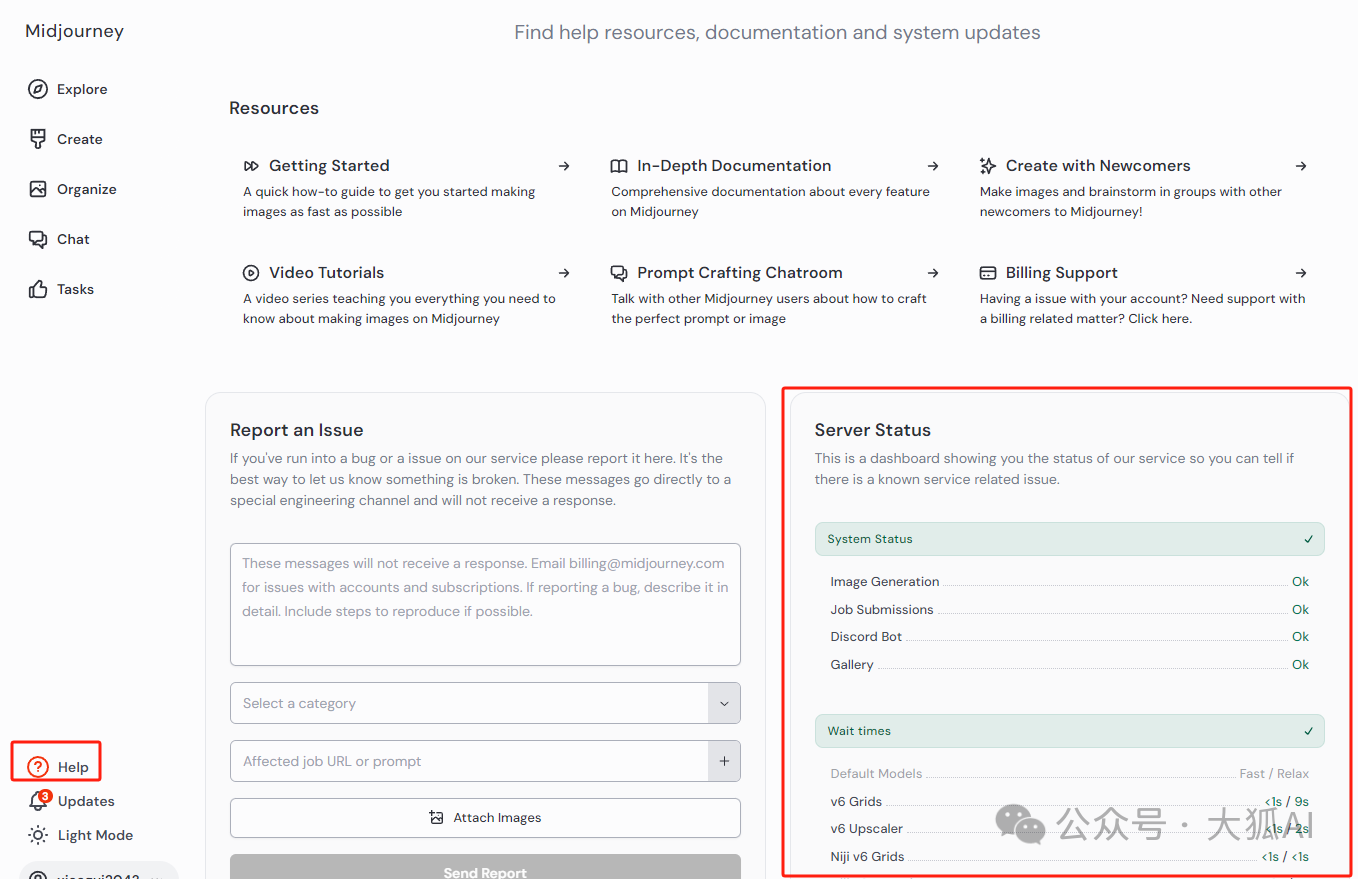Click the Video Tutorials play icon
This screenshot has width=1358, height=879.
click(x=251, y=273)
